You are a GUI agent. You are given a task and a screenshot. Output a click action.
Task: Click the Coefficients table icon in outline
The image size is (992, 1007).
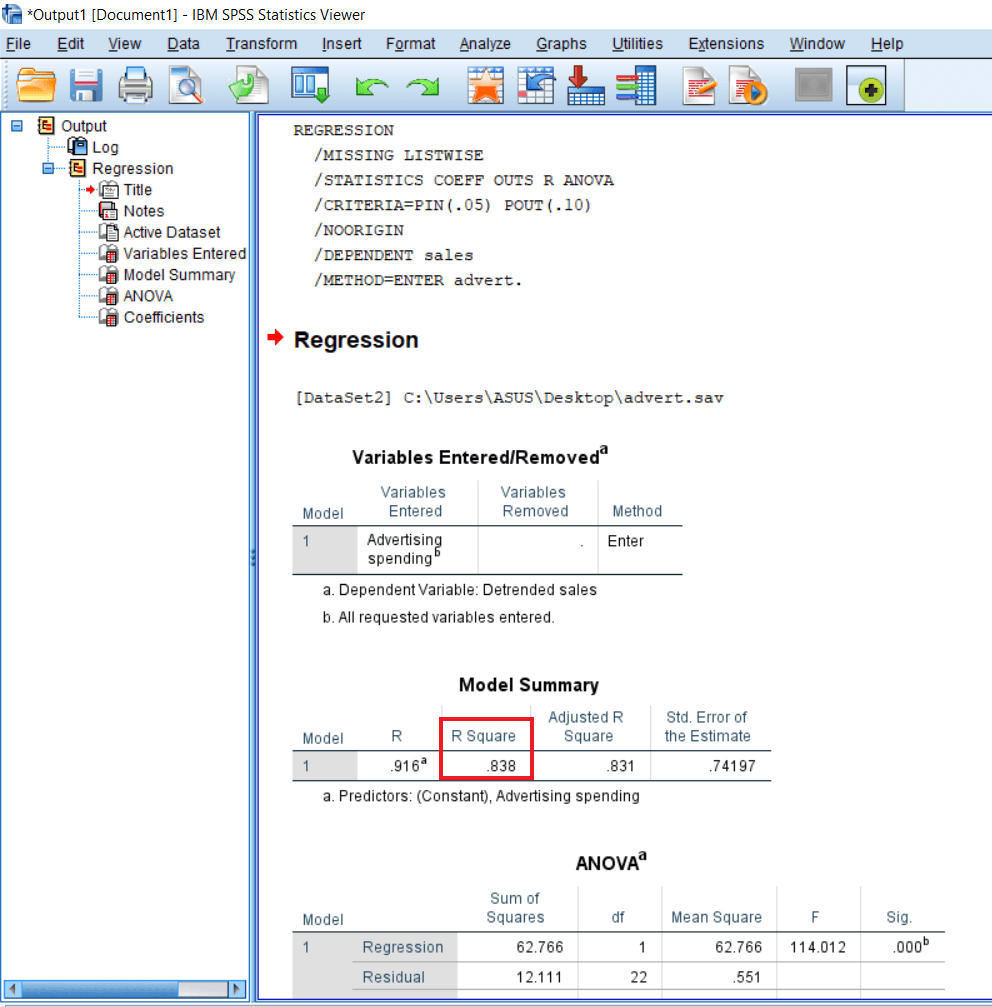coord(109,317)
